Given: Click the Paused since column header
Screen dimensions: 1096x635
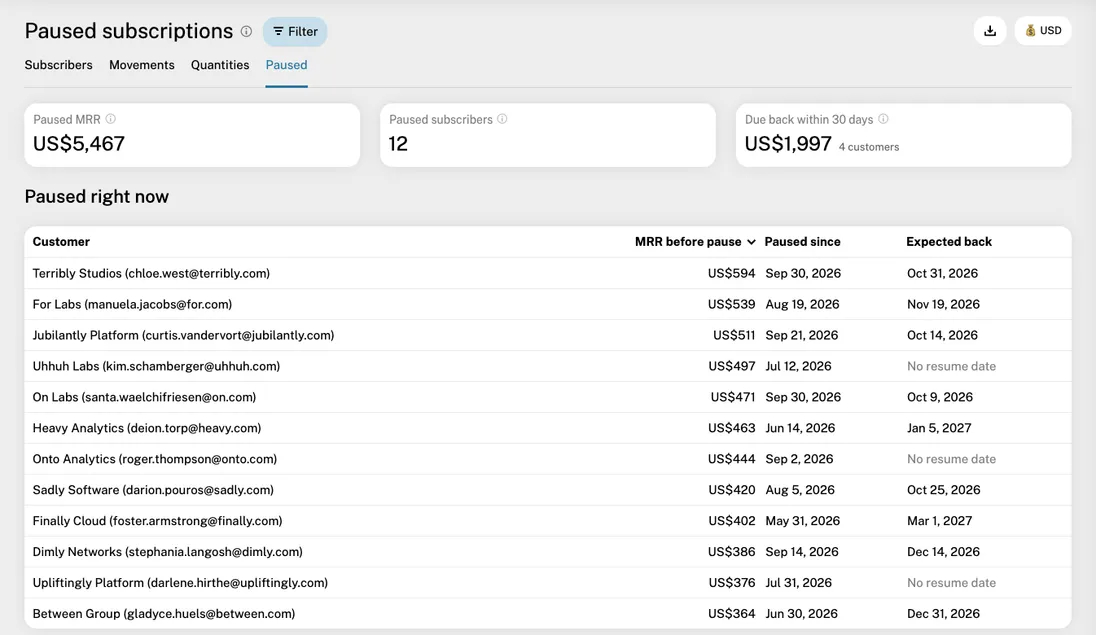Looking at the screenshot, I should (x=802, y=242).
